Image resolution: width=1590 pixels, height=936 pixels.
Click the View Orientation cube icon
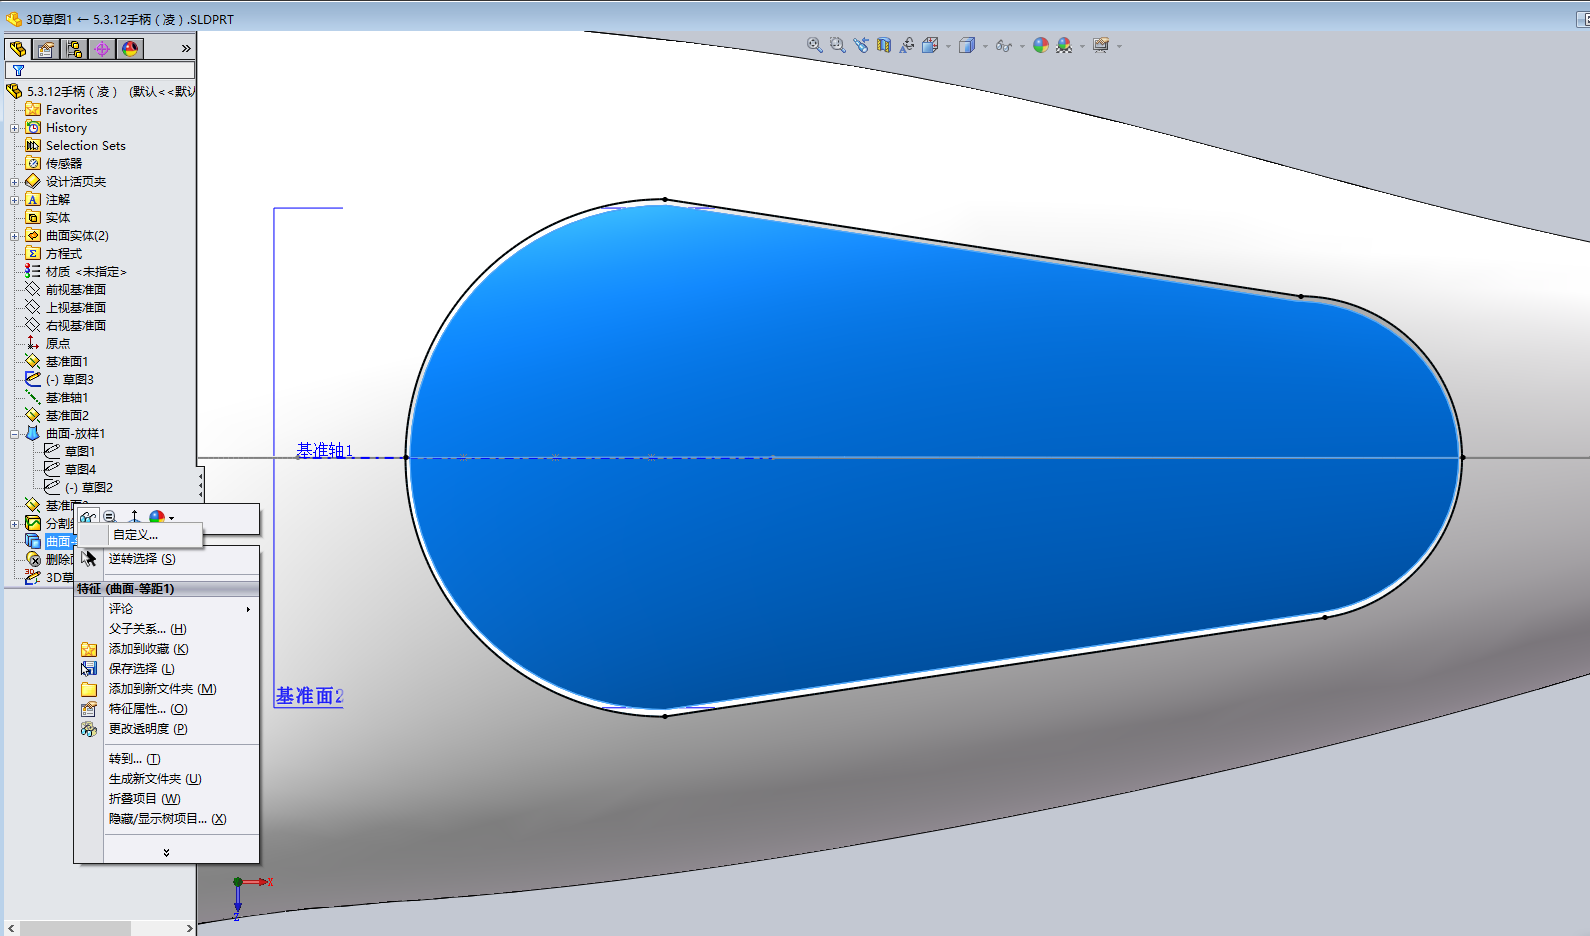click(x=930, y=45)
